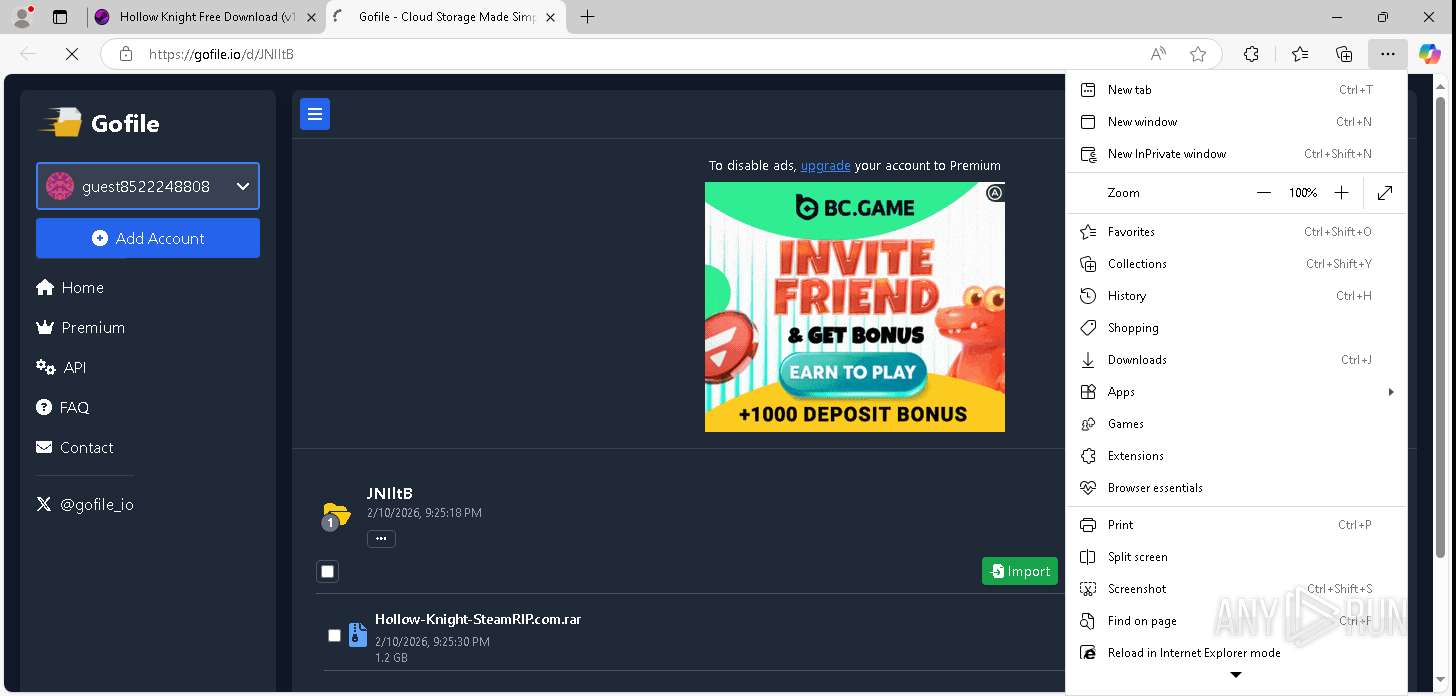The image size is (1456, 696).
Task: Open the Settings and more ellipsis button
Action: point(1387,54)
